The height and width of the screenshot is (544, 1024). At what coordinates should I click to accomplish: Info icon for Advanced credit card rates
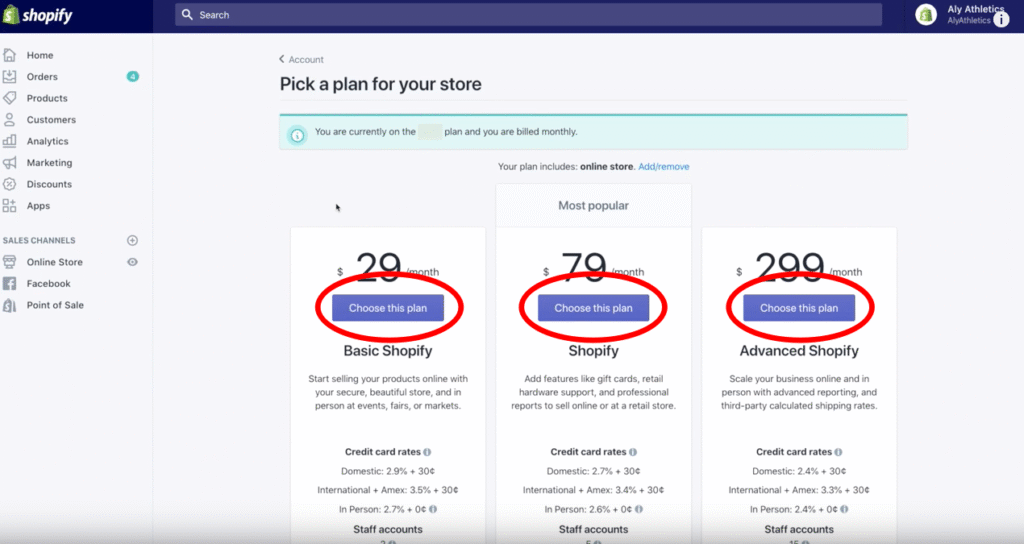838,452
